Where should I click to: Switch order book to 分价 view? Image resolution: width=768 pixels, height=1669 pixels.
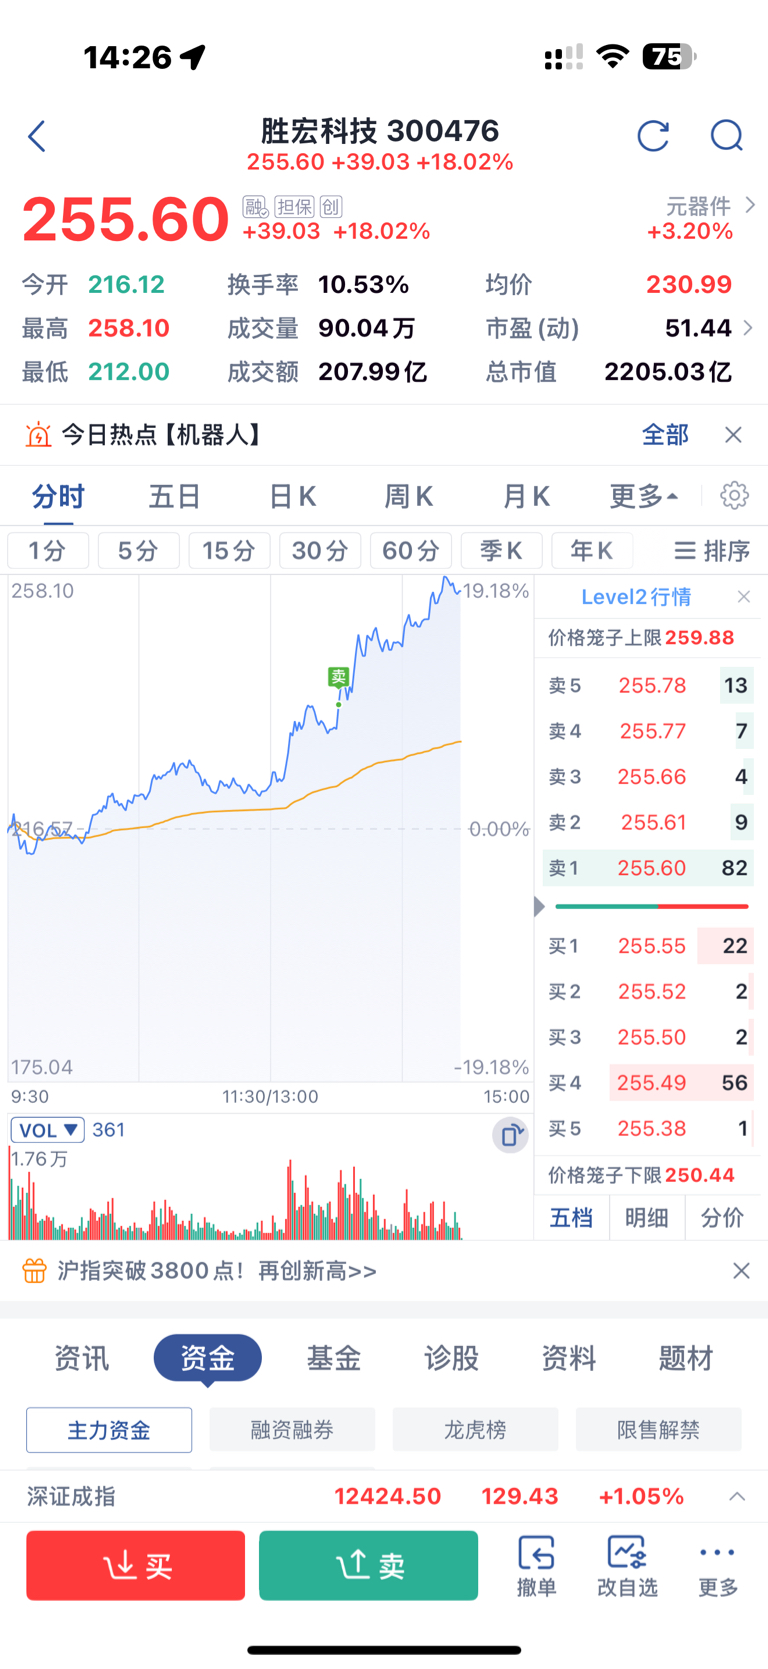(722, 1218)
